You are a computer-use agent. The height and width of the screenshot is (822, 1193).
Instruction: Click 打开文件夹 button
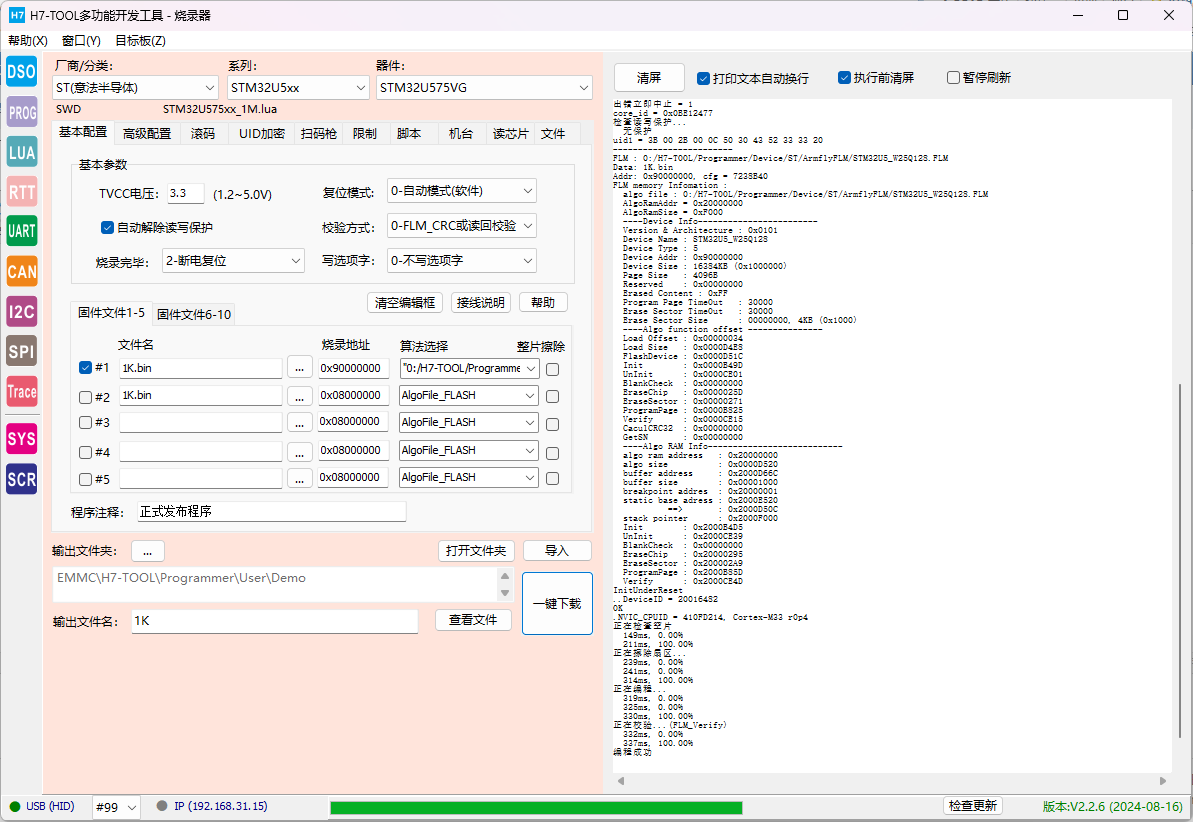point(476,551)
